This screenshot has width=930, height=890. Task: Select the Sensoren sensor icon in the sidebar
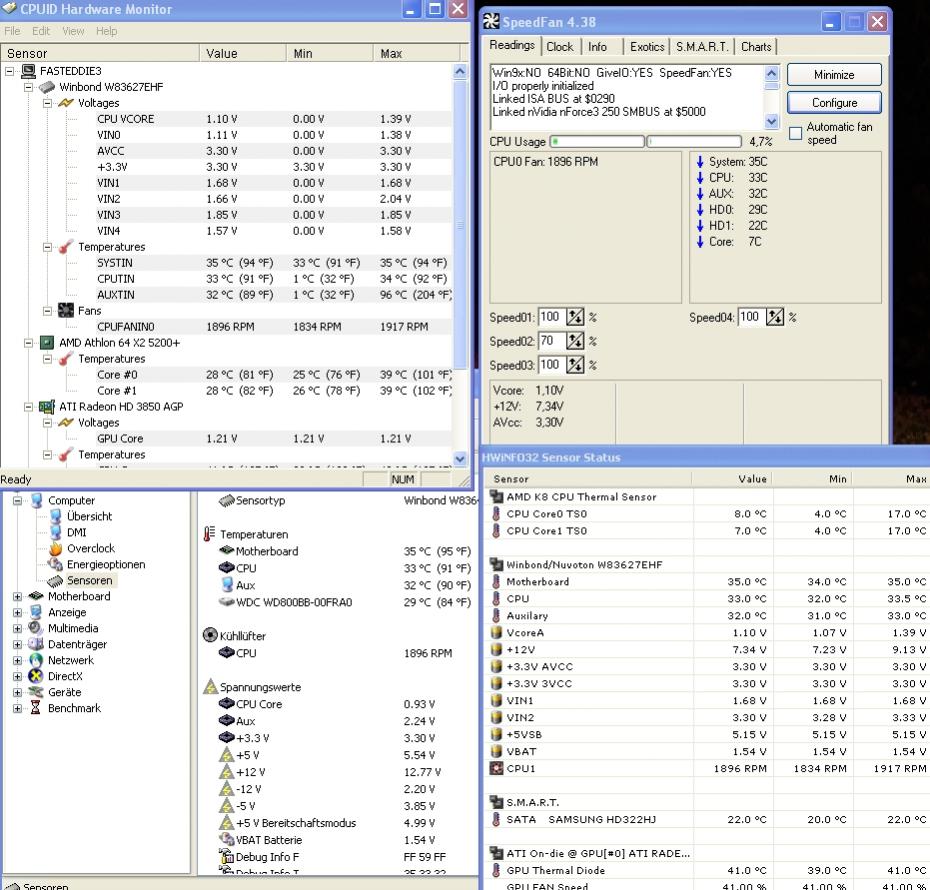55,580
